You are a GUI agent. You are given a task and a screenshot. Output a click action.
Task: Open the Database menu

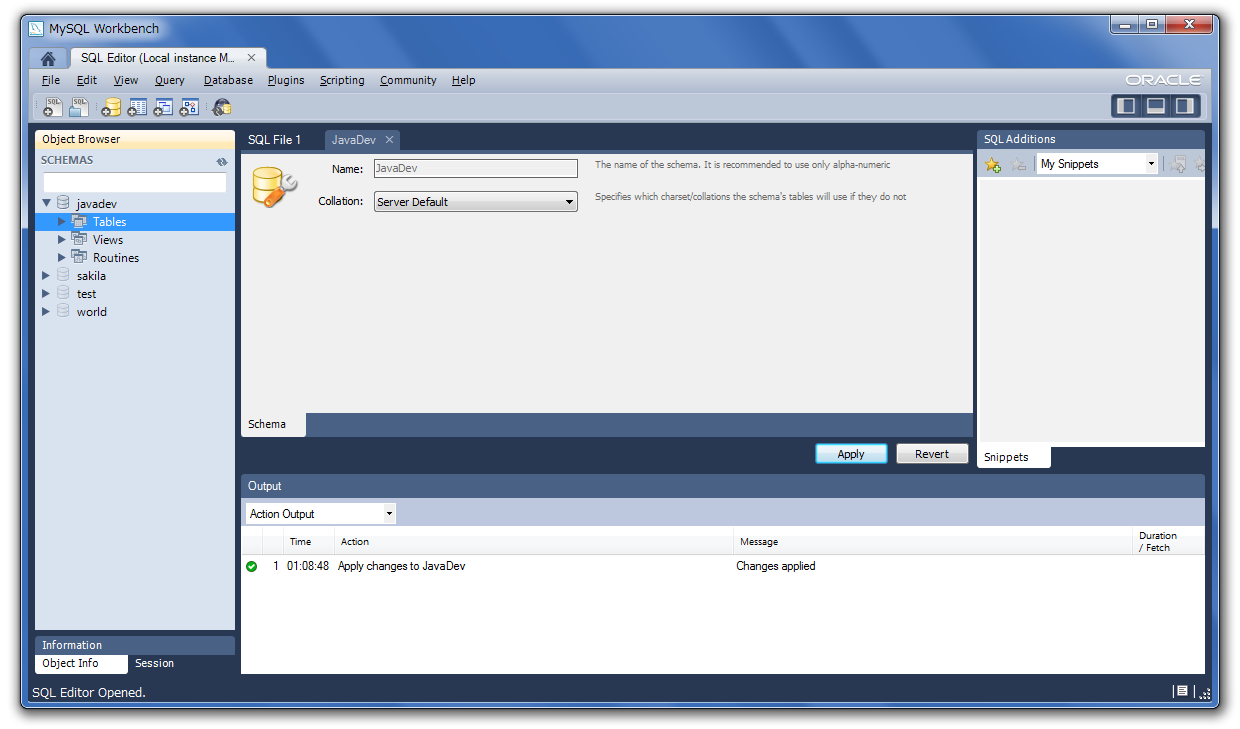(x=228, y=80)
